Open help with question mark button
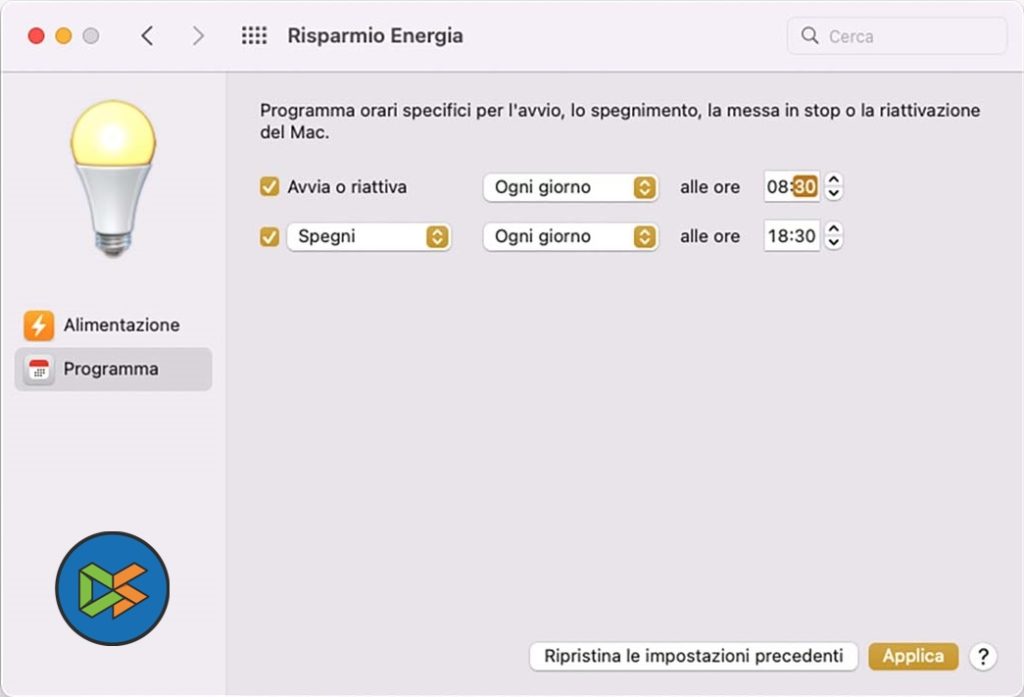 (x=983, y=656)
